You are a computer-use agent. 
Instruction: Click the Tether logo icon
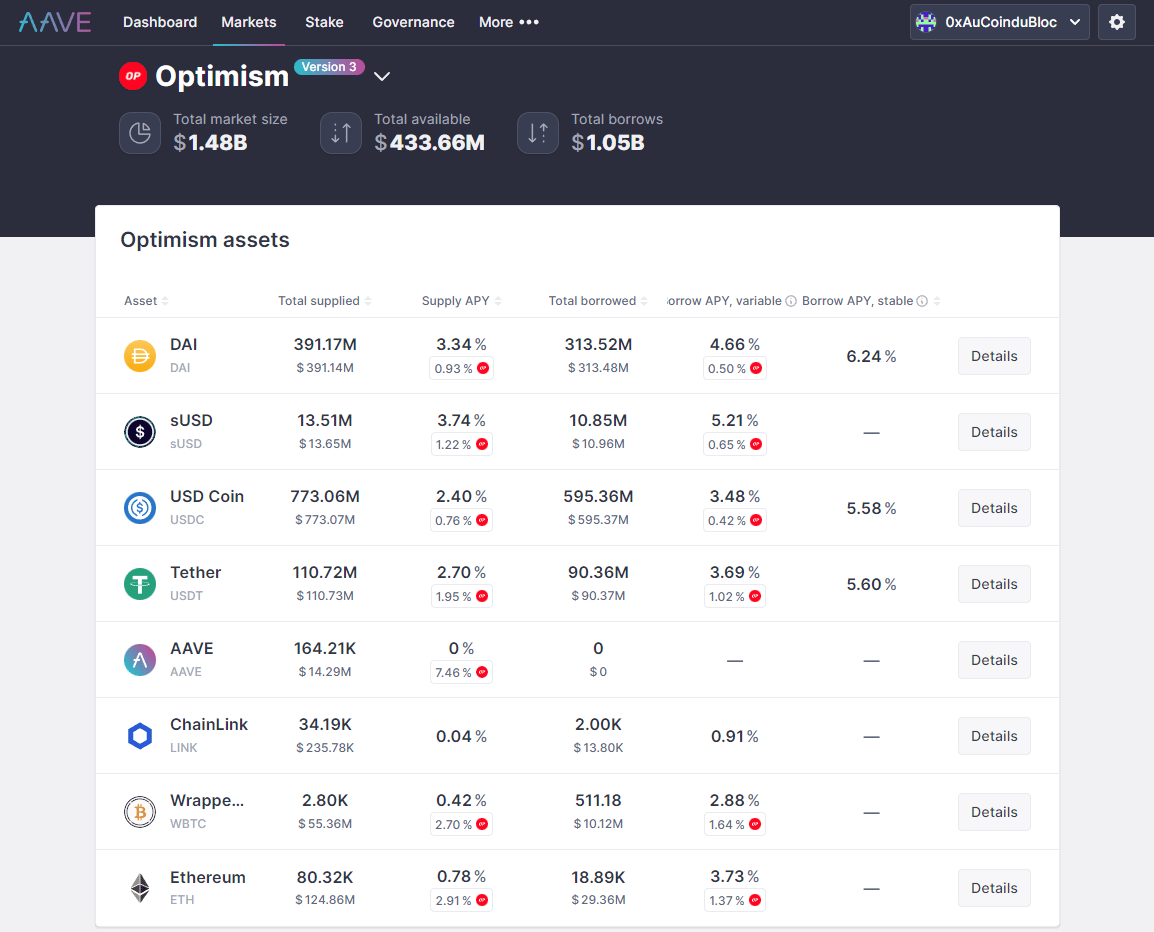click(x=139, y=584)
